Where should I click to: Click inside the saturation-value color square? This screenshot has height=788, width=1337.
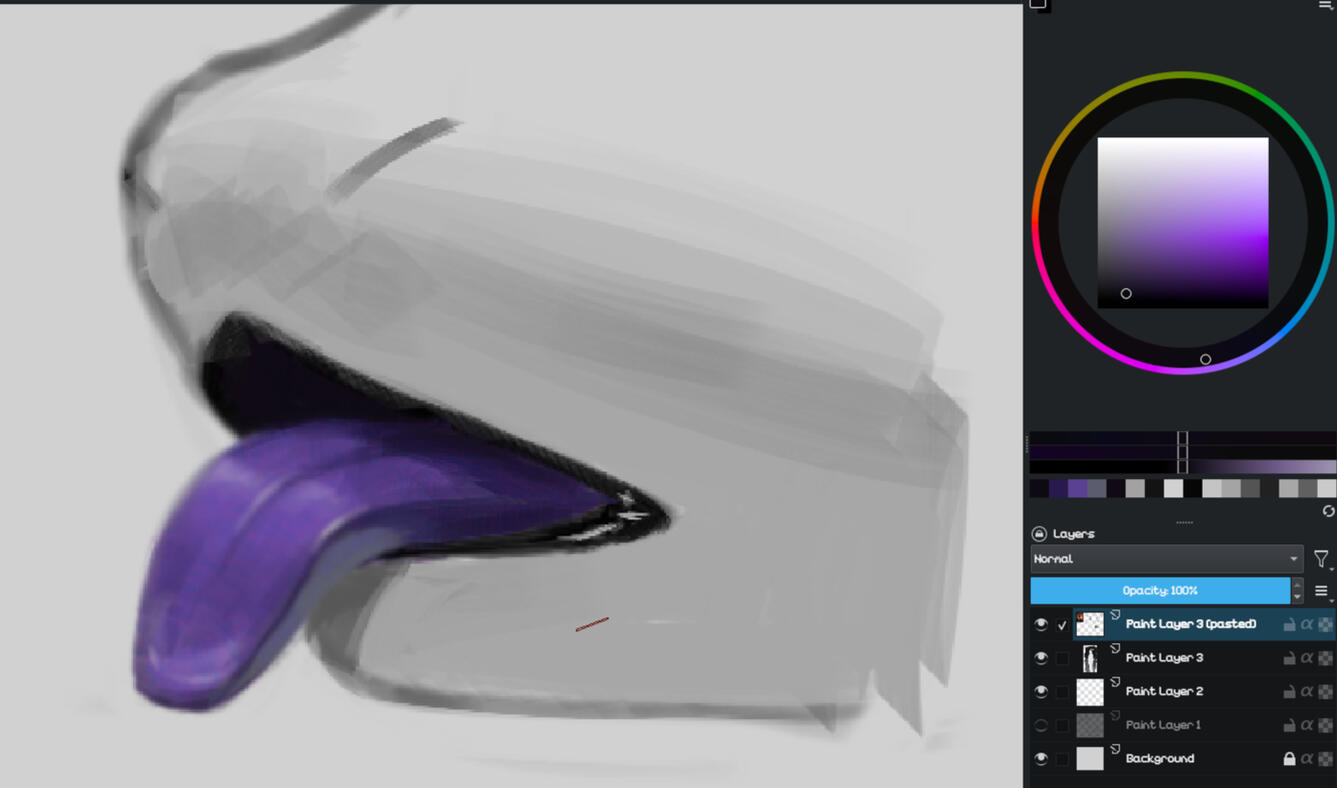click(1183, 223)
